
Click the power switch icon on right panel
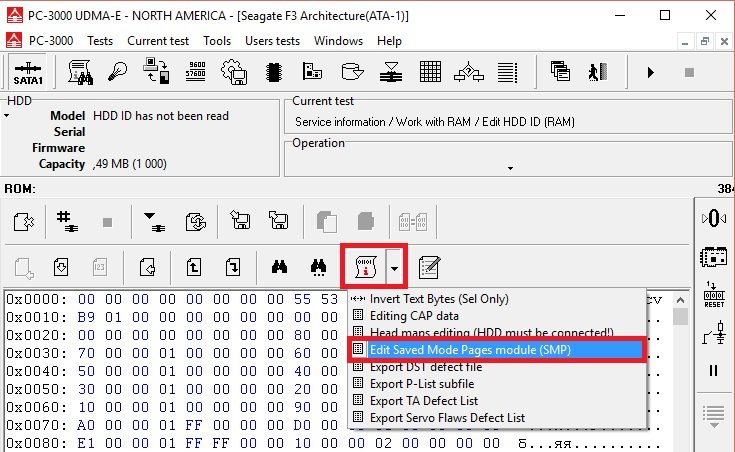coord(714,332)
